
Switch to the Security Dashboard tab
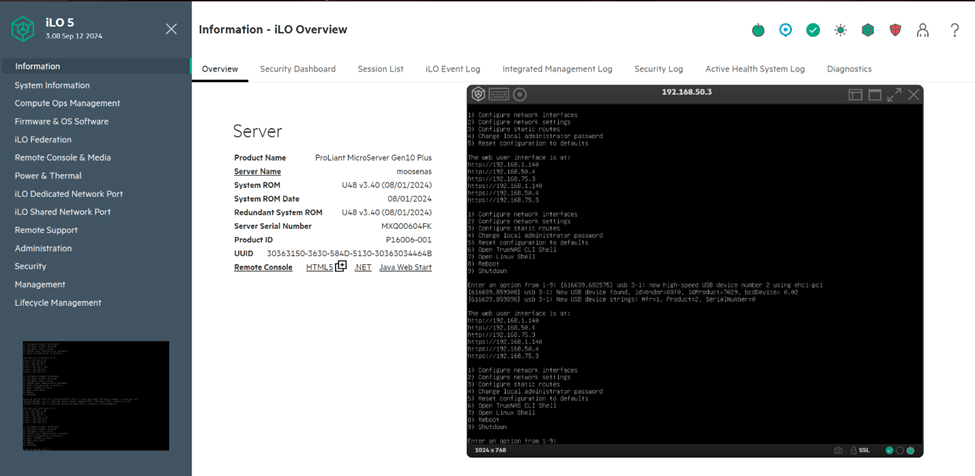pyautogui.click(x=298, y=69)
